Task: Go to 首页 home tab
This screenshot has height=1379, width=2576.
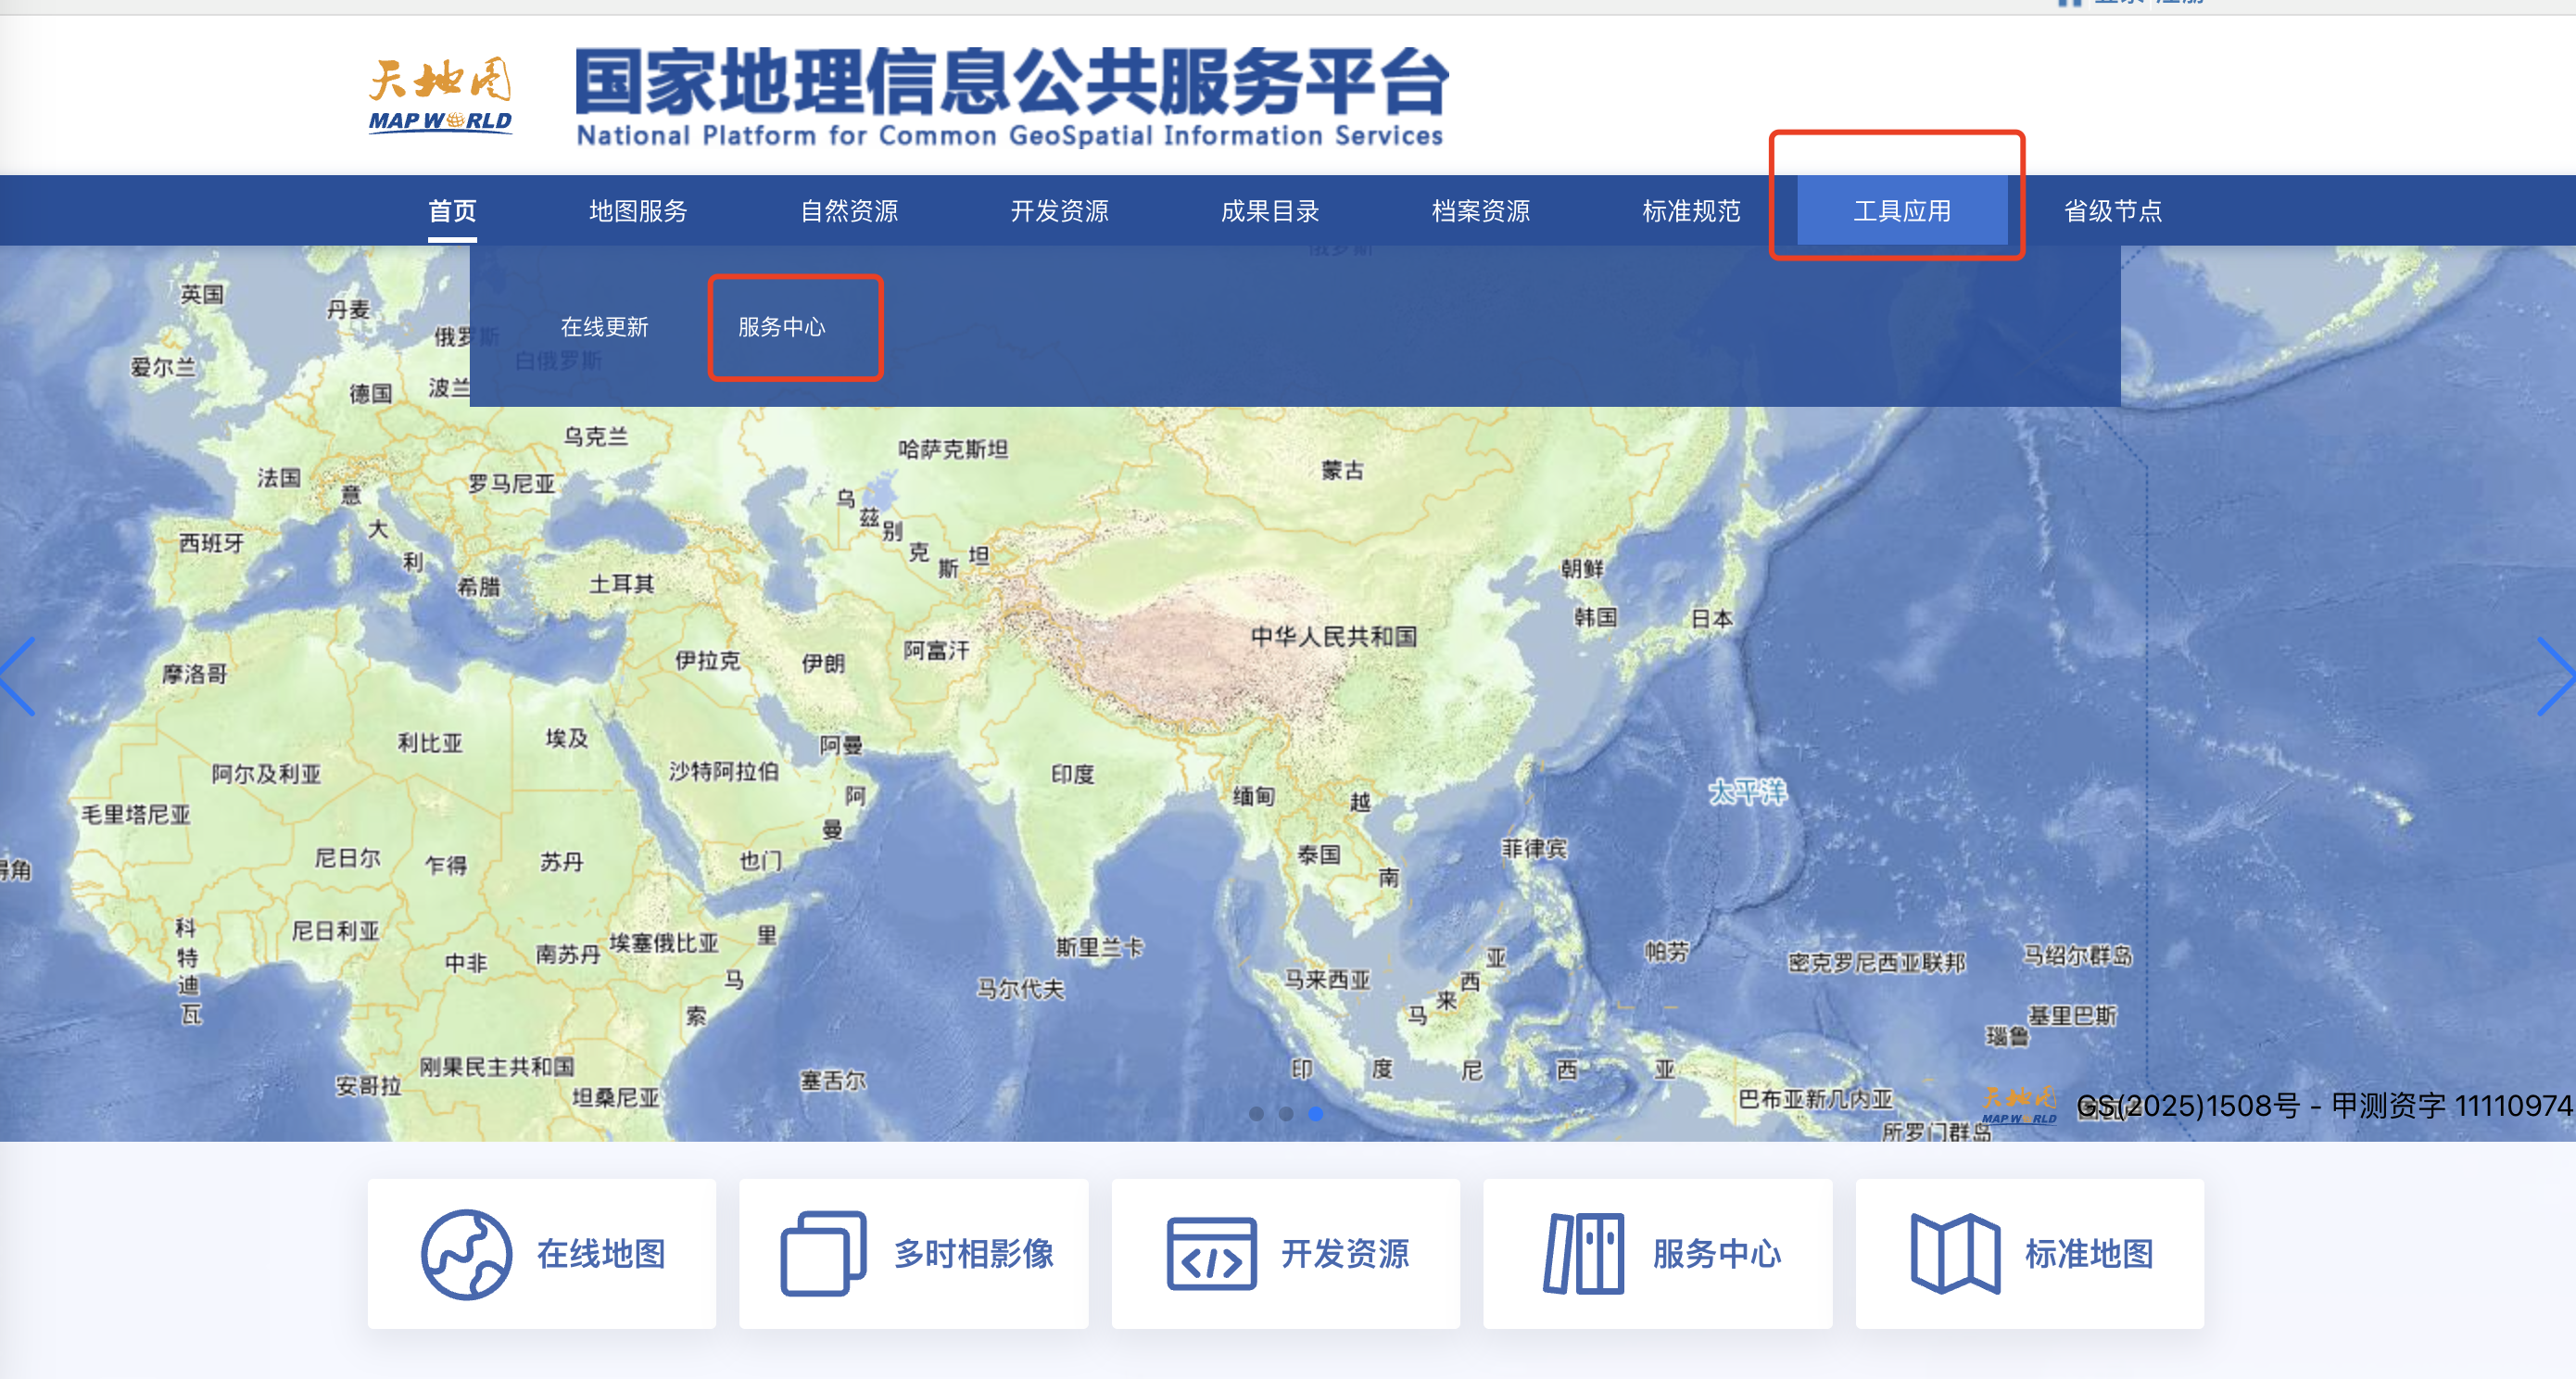Action: click(x=452, y=211)
